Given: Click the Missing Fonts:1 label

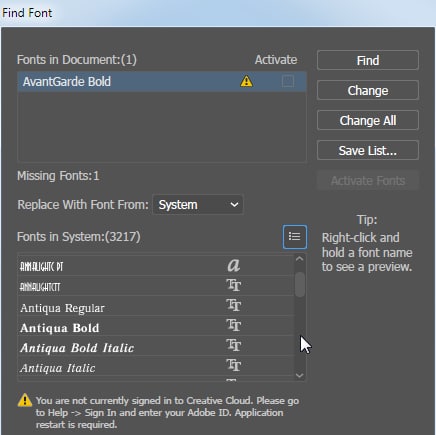Looking at the screenshot, I should (58, 176).
